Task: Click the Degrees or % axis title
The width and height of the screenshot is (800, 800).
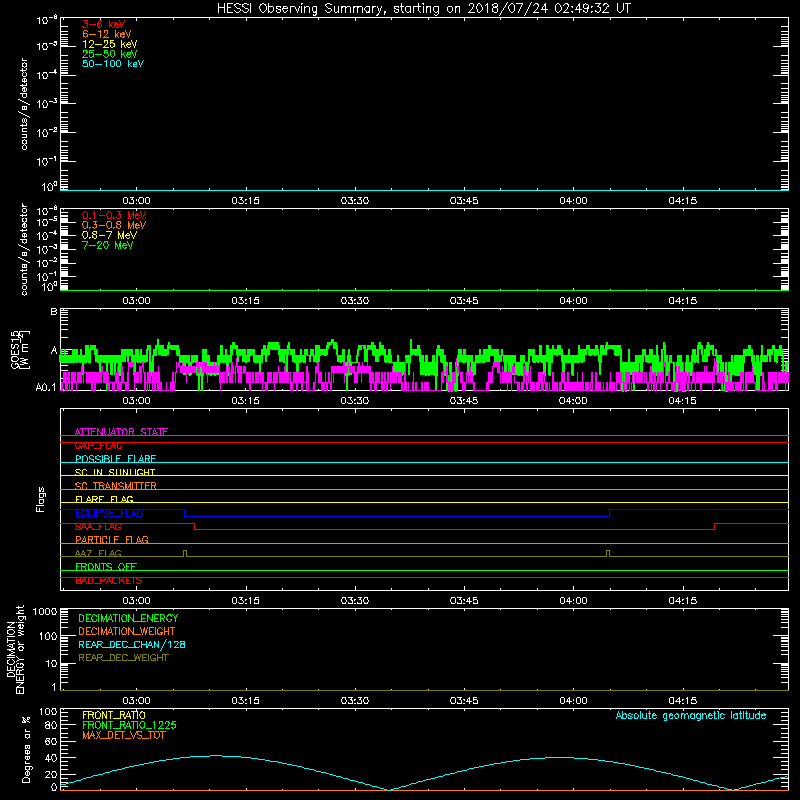Action: pos(27,749)
